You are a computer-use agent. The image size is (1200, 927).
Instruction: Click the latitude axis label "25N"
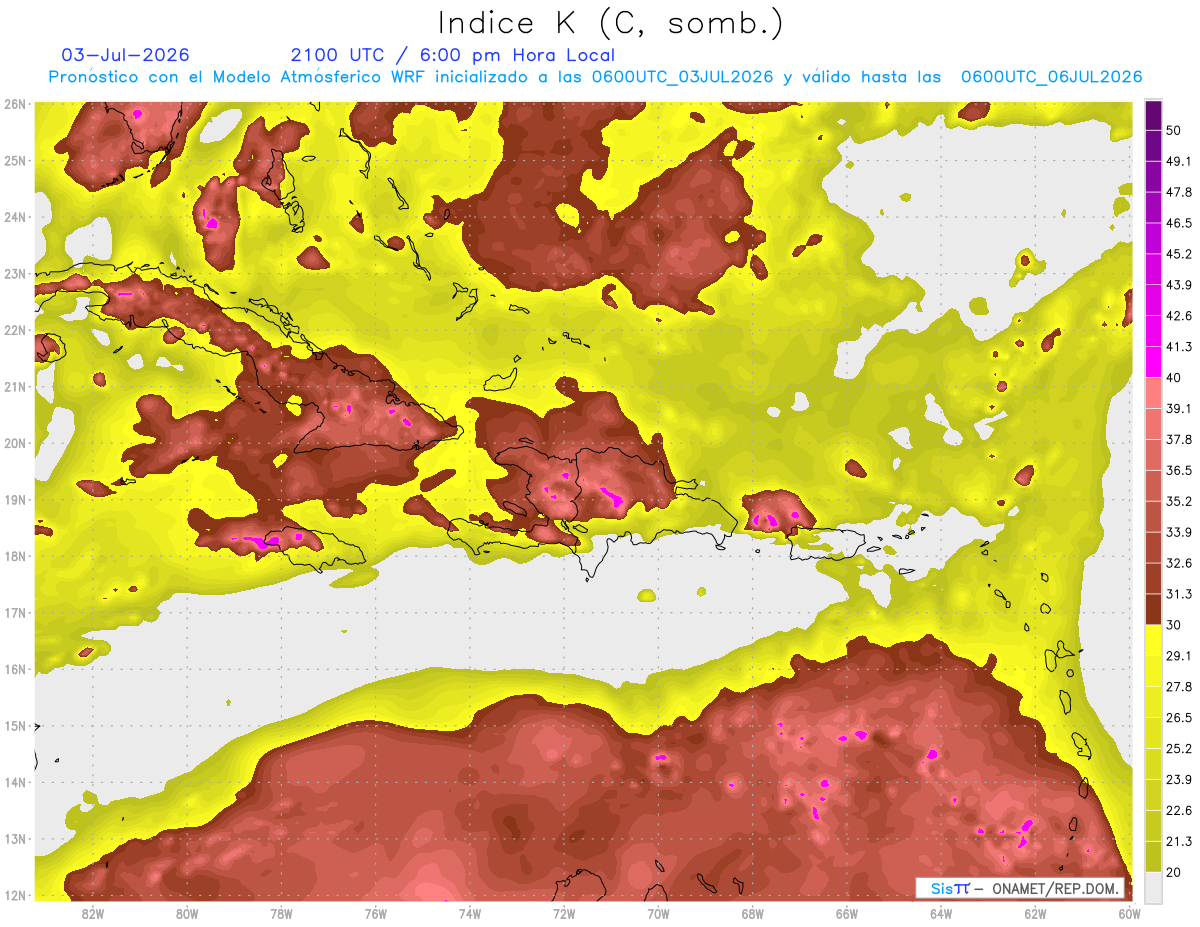coord(15,161)
